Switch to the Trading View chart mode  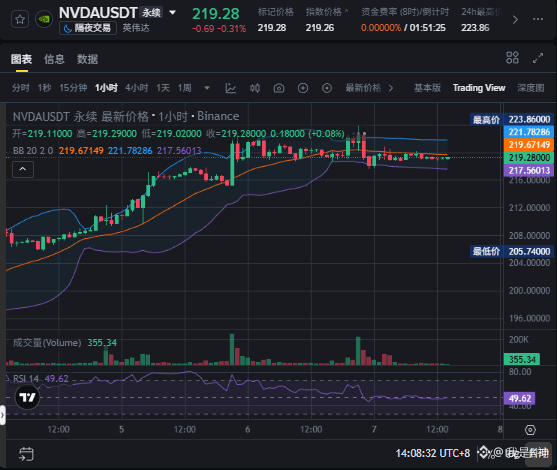pyautogui.click(x=479, y=88)
